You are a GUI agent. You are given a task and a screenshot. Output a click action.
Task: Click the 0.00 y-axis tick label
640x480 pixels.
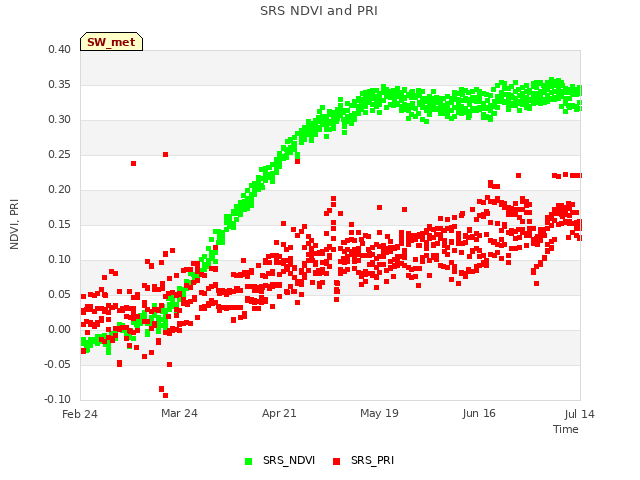[60, 329]
